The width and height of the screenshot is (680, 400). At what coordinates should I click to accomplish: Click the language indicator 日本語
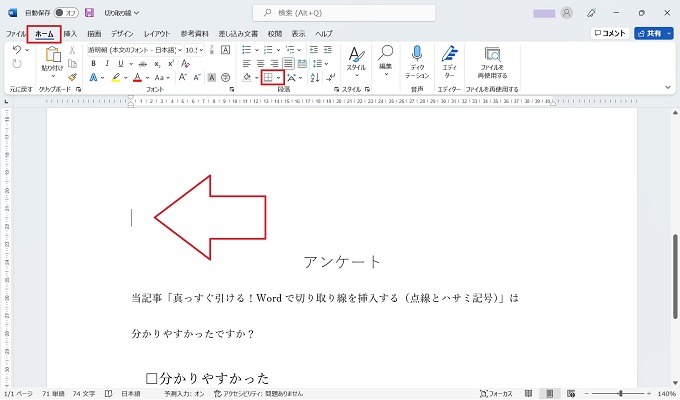click(131, 393)
